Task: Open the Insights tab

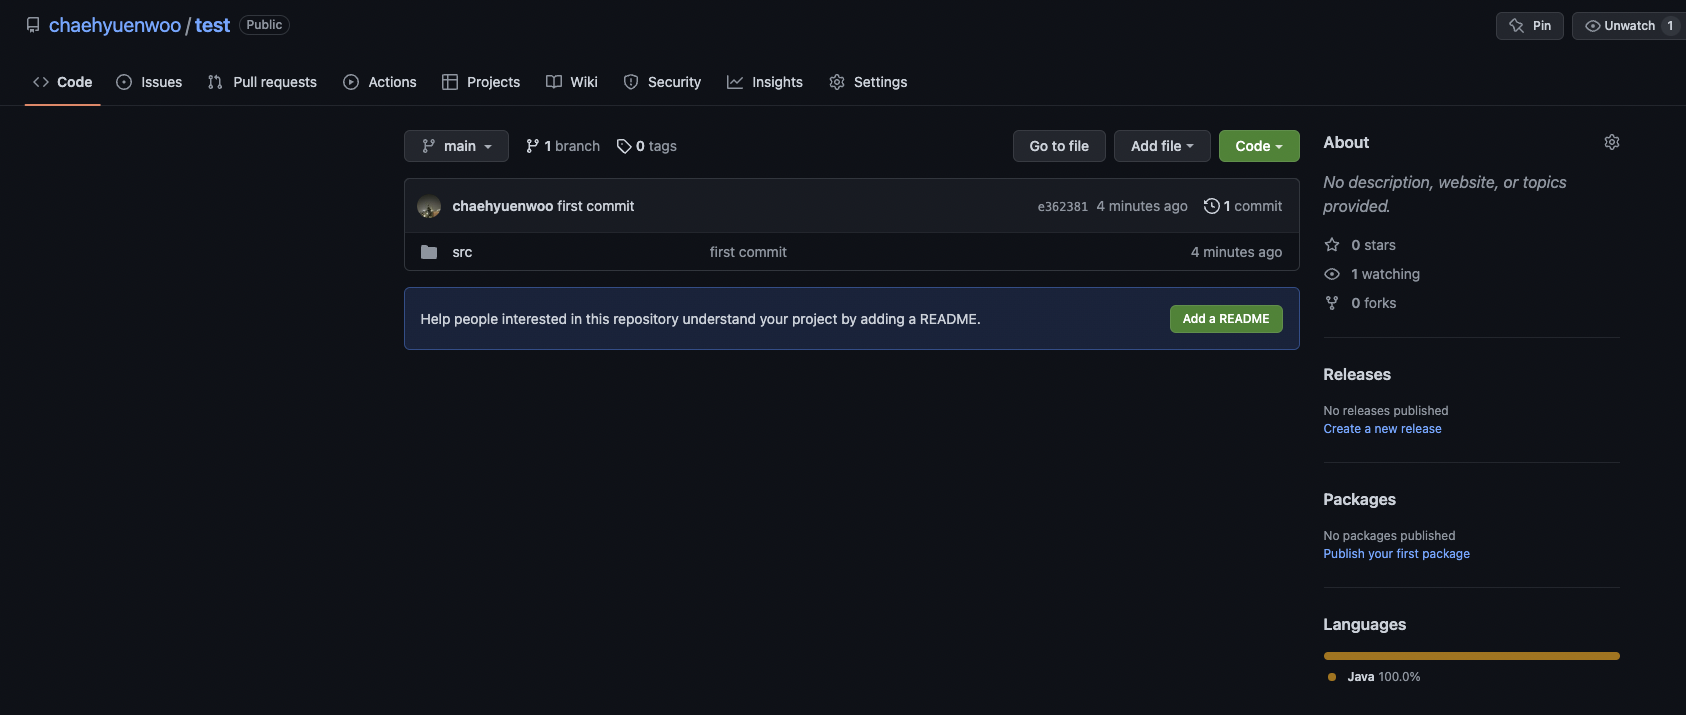Action: [765, 82]
